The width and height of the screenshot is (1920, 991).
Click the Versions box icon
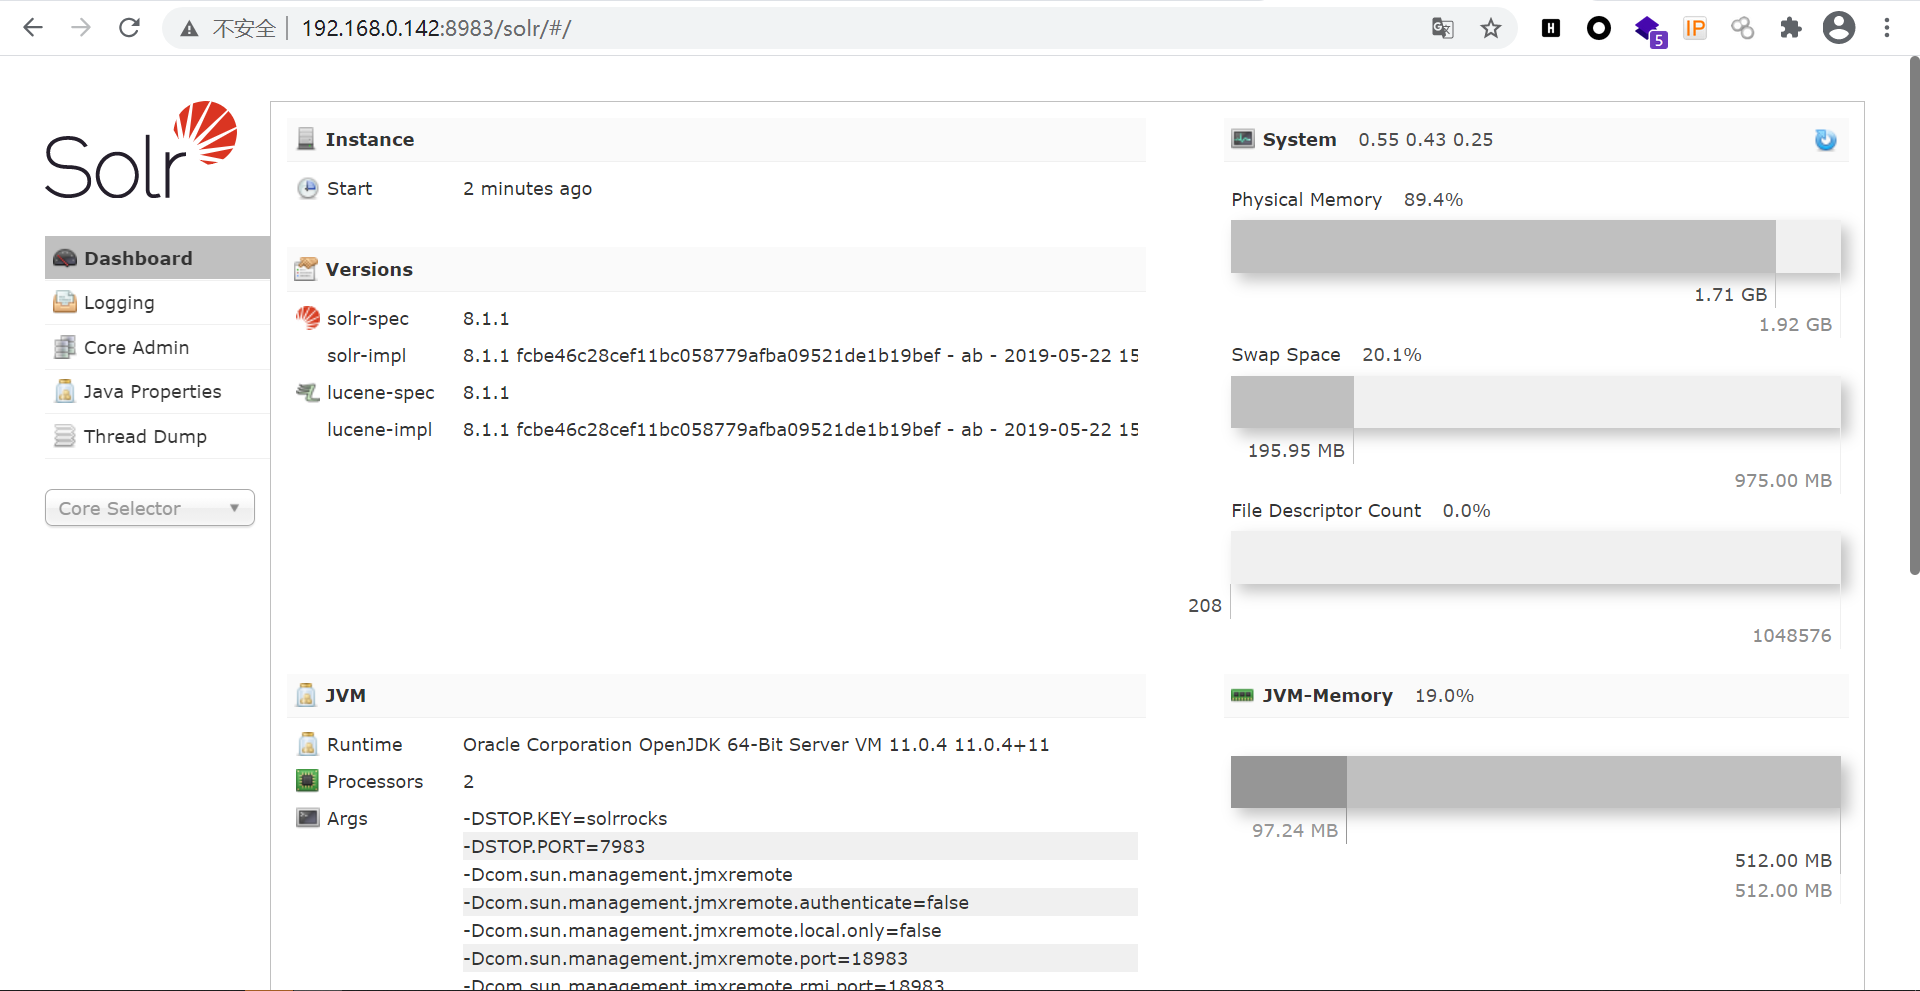tap(306, 269)
